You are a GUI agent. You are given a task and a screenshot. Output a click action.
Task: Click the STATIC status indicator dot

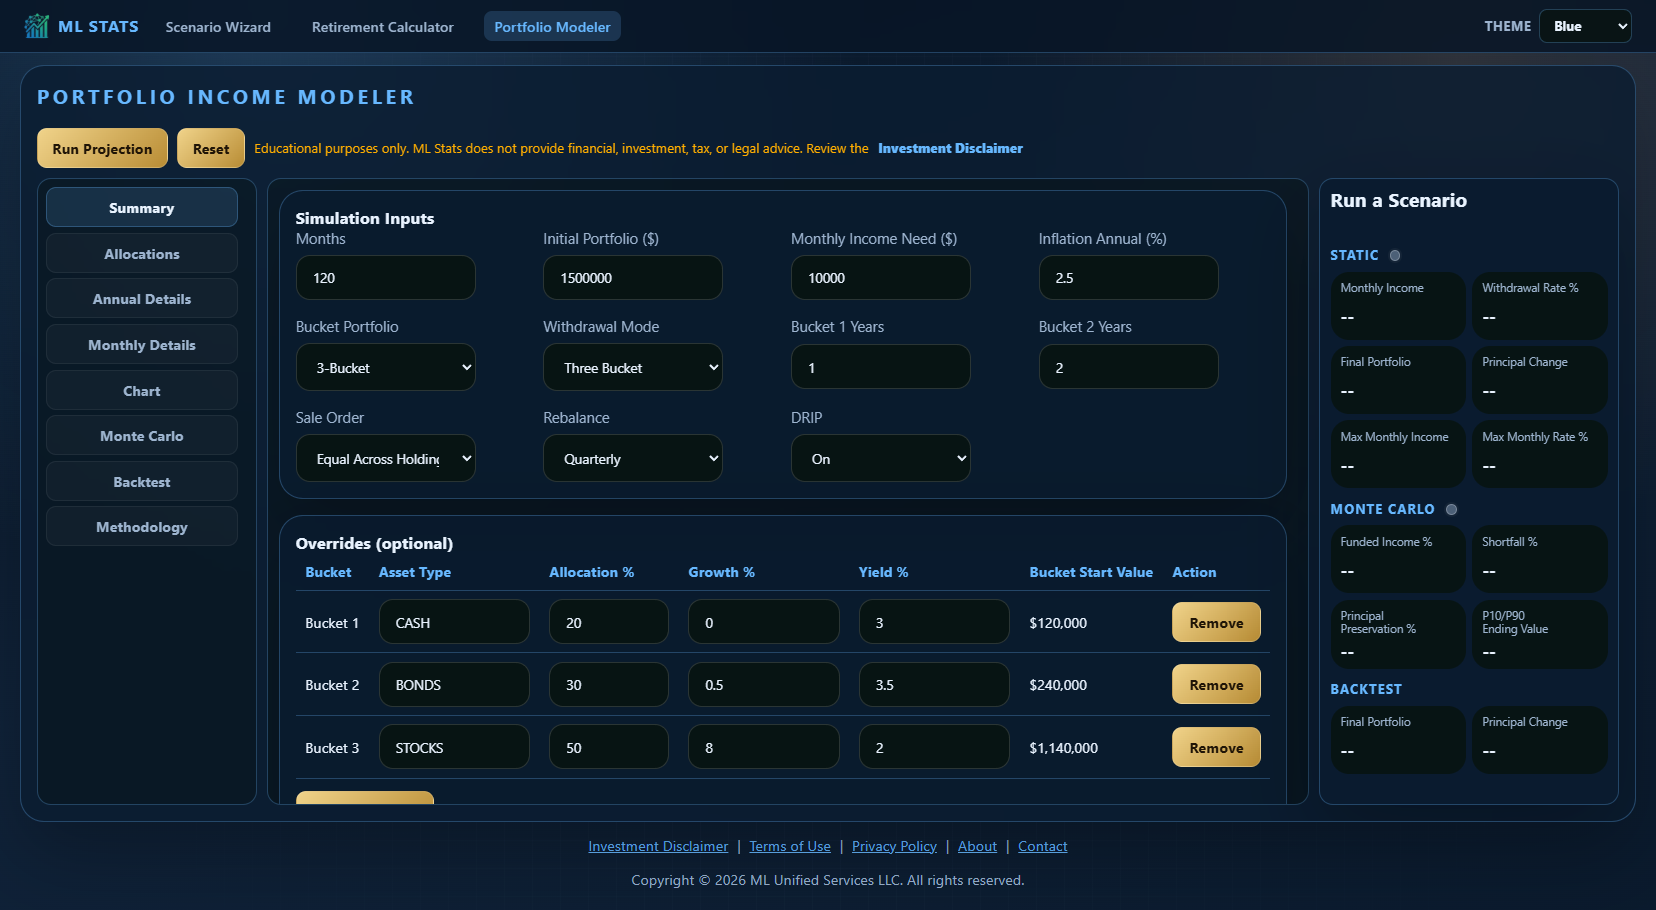1395,255
